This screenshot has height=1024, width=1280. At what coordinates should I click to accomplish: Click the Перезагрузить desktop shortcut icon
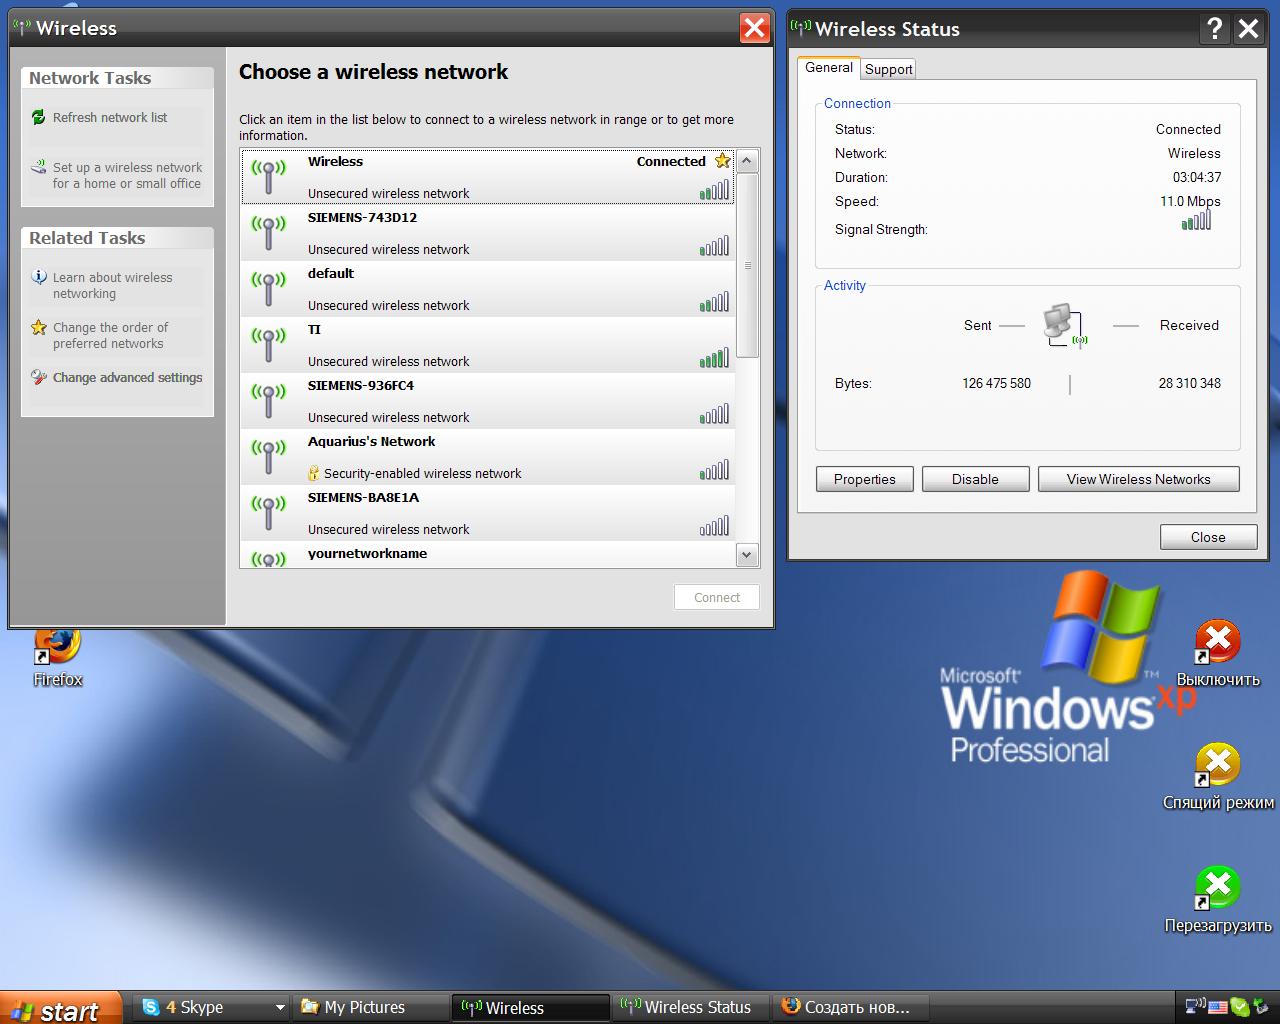tap(1217, 888)
